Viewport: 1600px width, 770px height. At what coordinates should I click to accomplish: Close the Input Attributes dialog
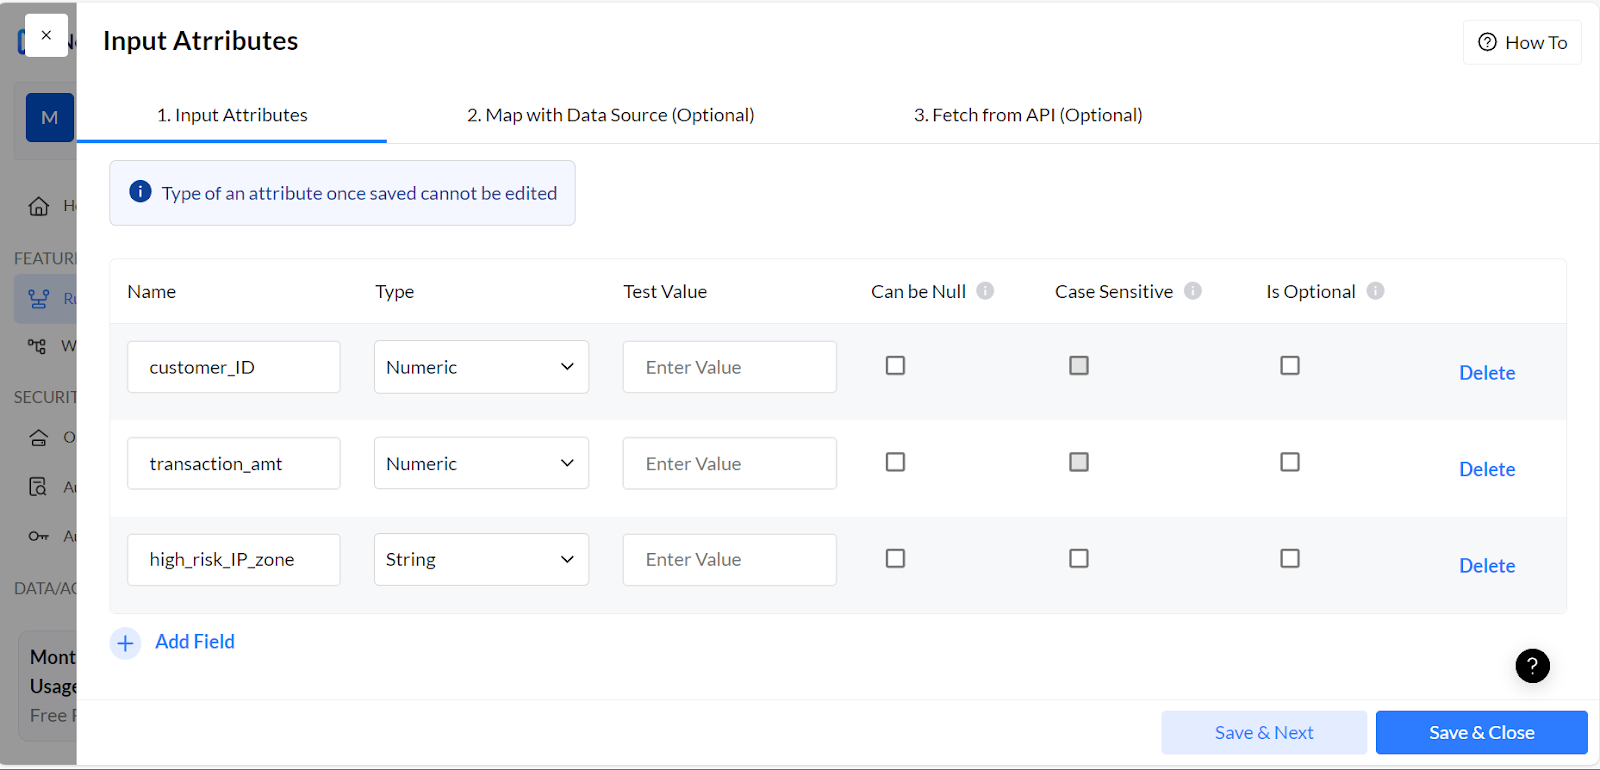46,35
